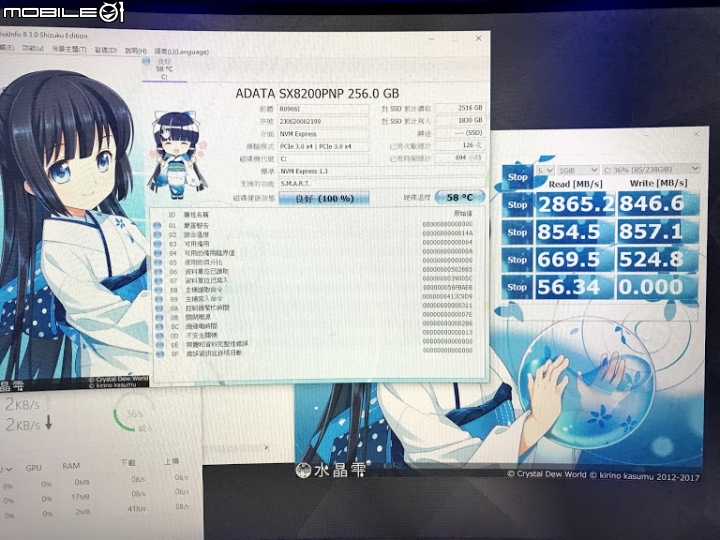
Task: Click status orb for SMART attribute 0B
Action: (x=159, y=317)
